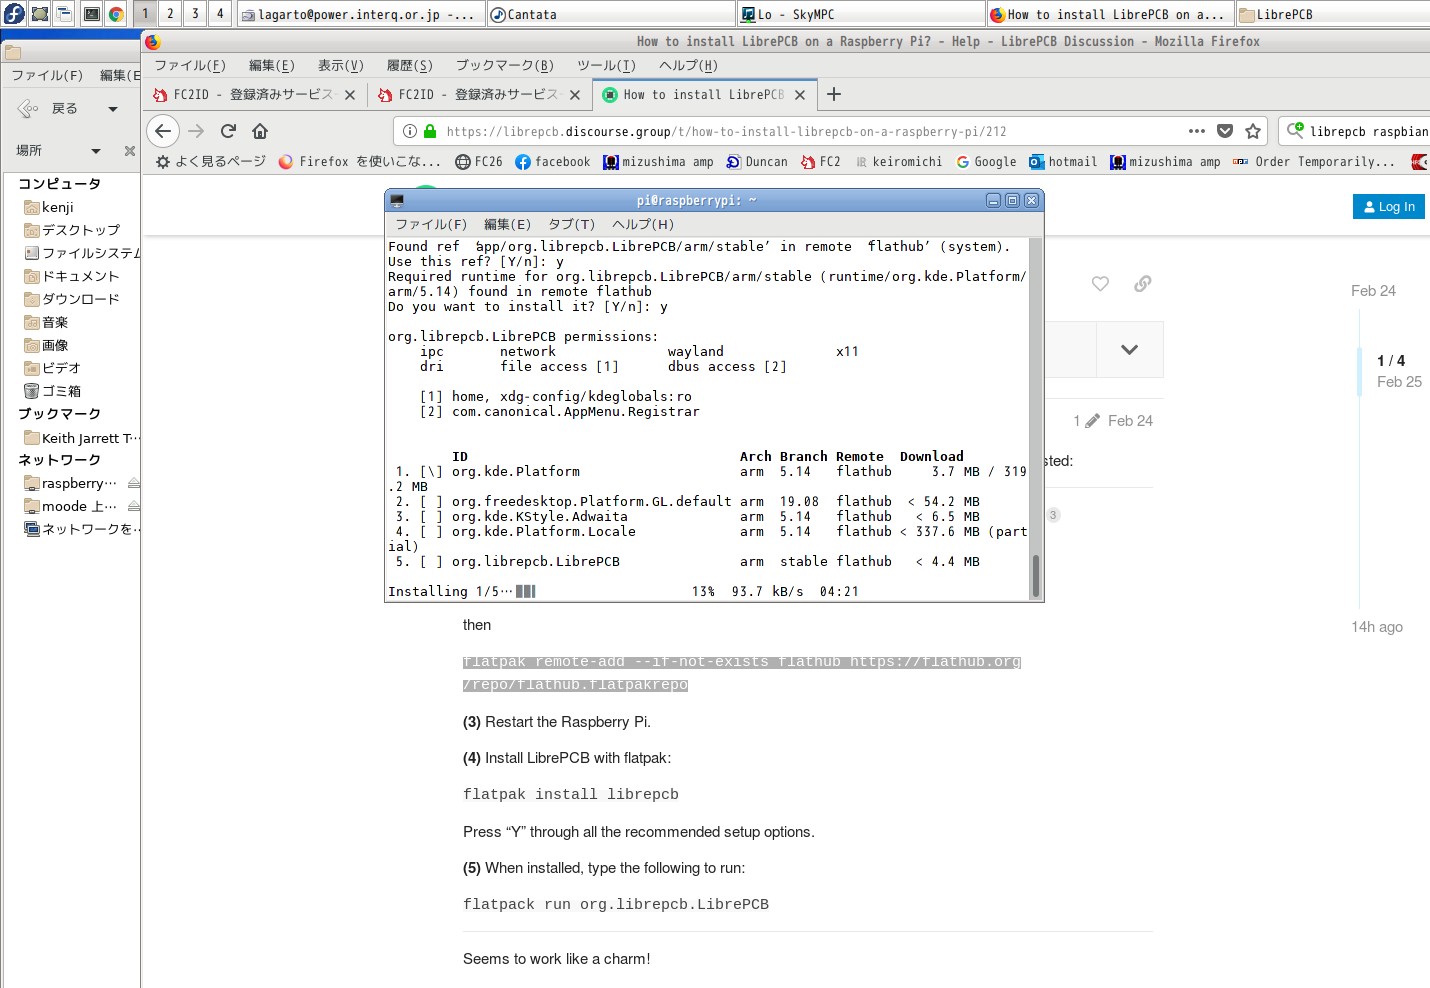Toggle the bookmark star for this page

tap(1253, 131)
